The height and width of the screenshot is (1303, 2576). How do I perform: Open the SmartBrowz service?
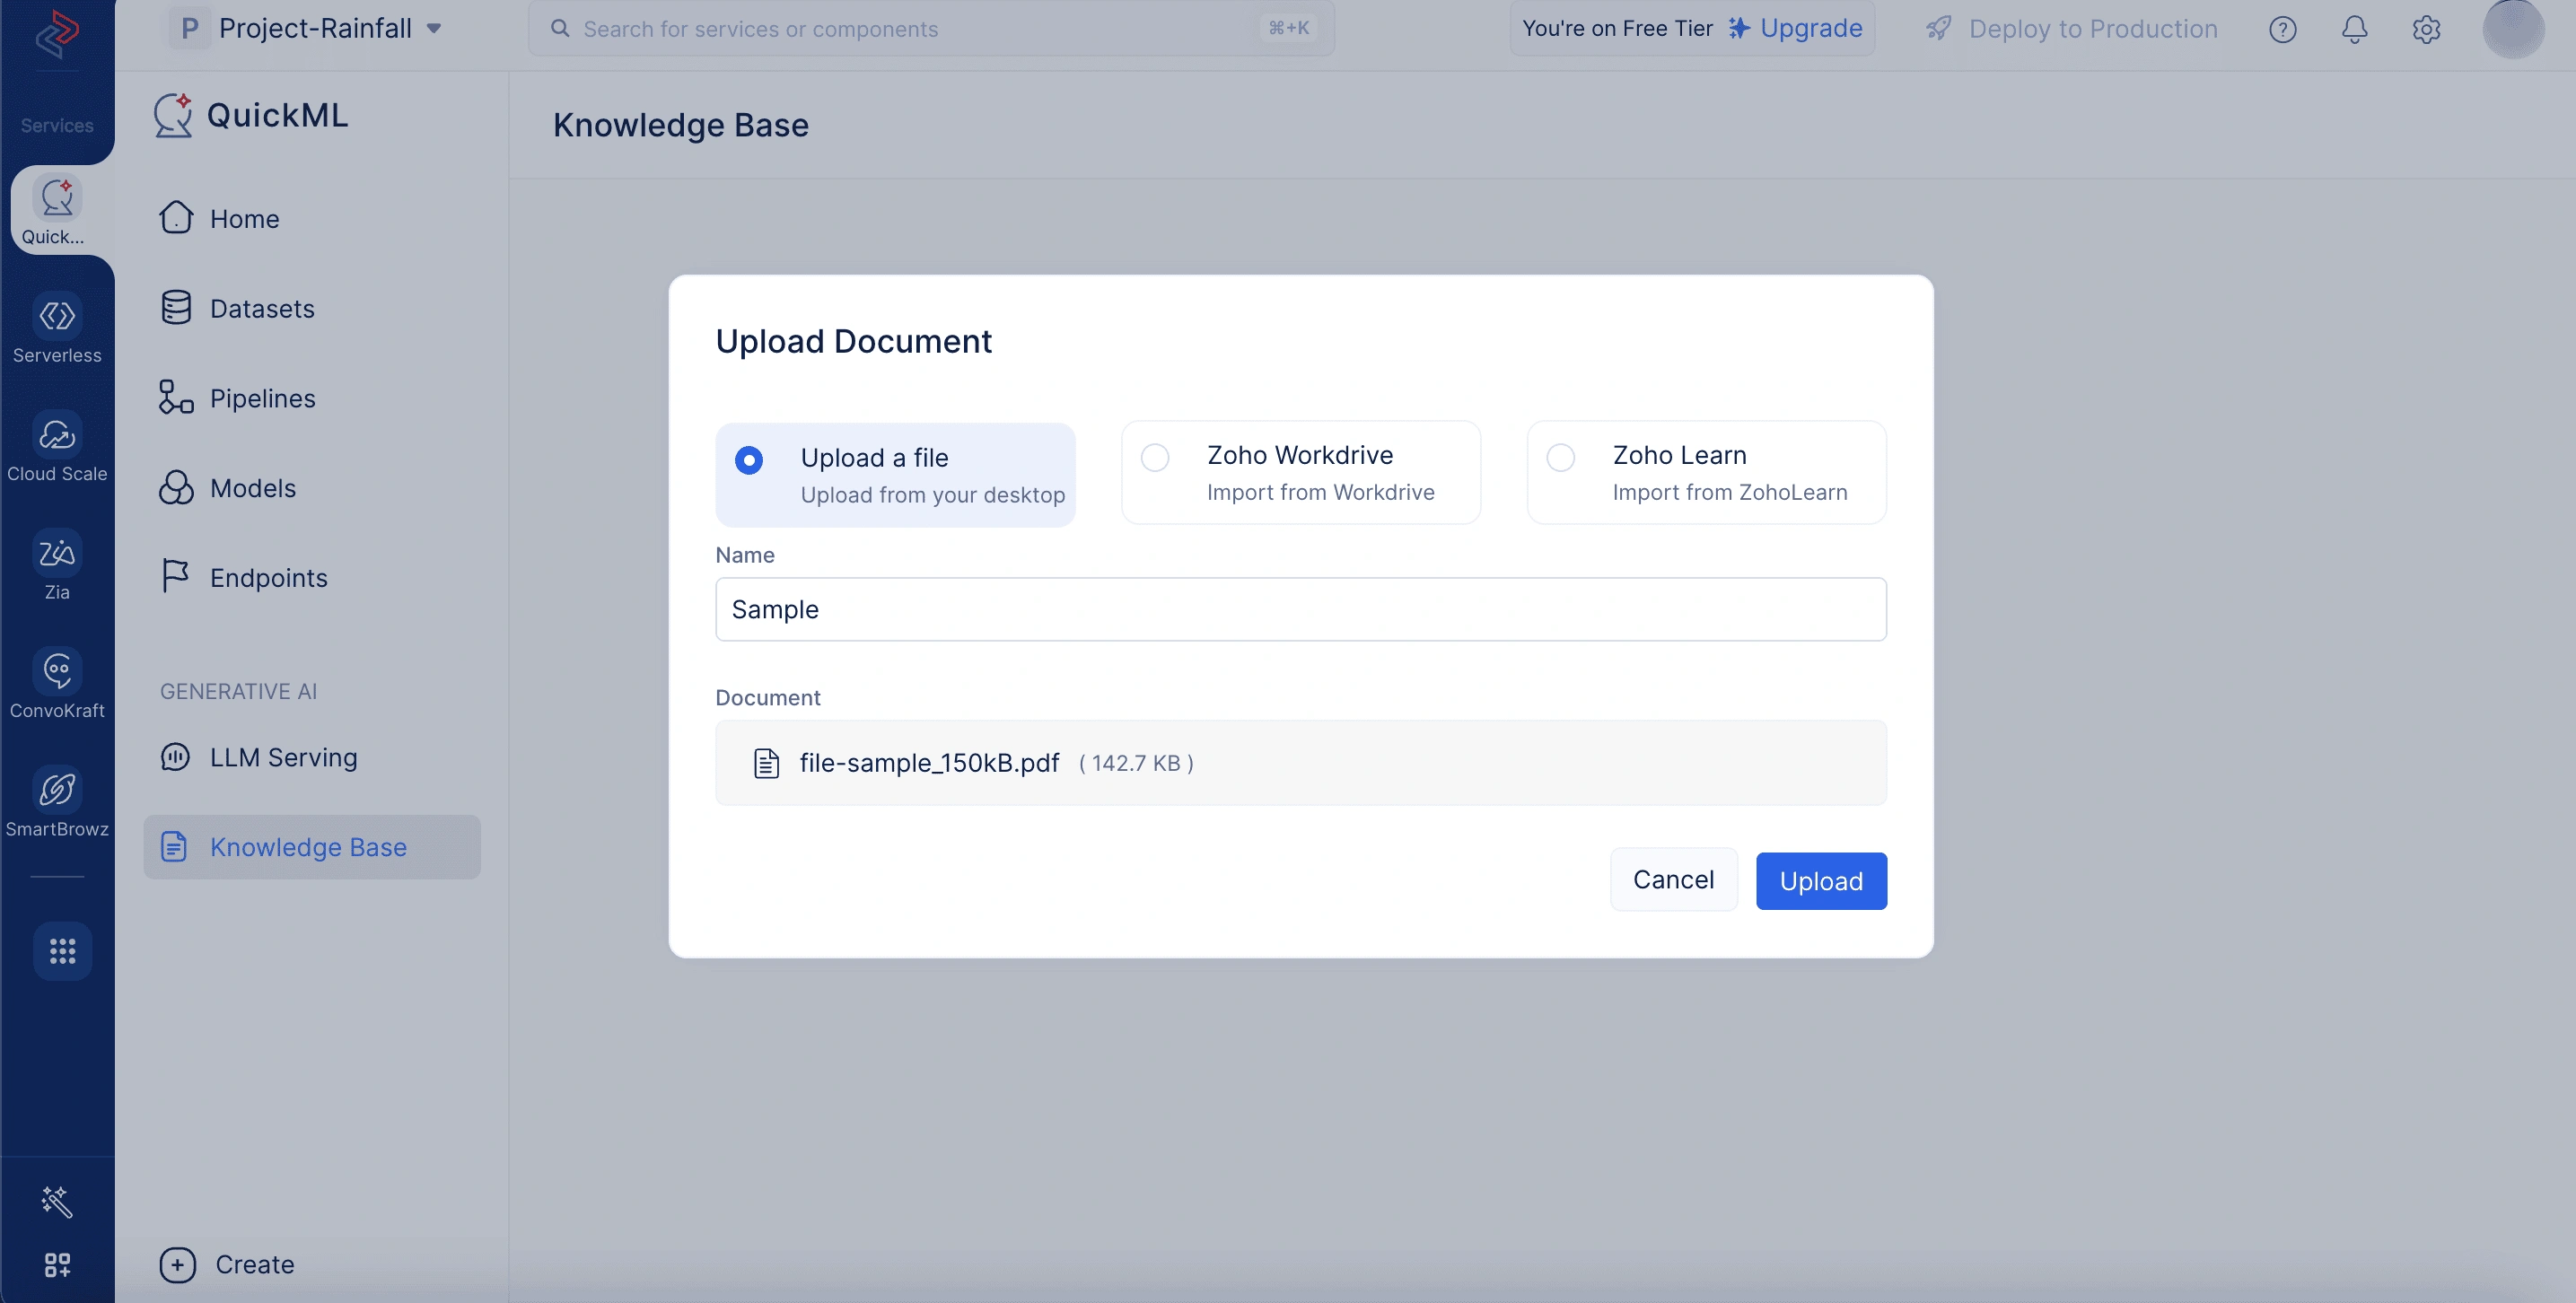[57, 802]
